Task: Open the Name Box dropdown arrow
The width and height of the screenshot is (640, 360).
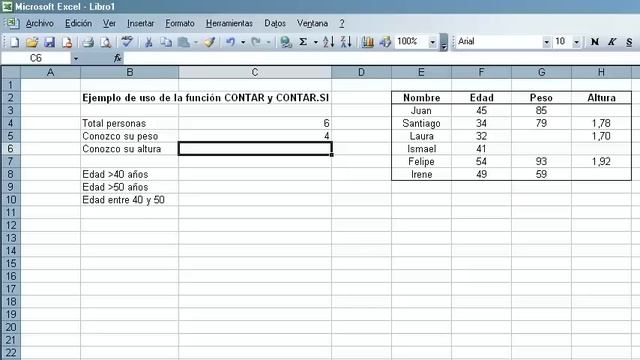Action: [x=76, y=59]
